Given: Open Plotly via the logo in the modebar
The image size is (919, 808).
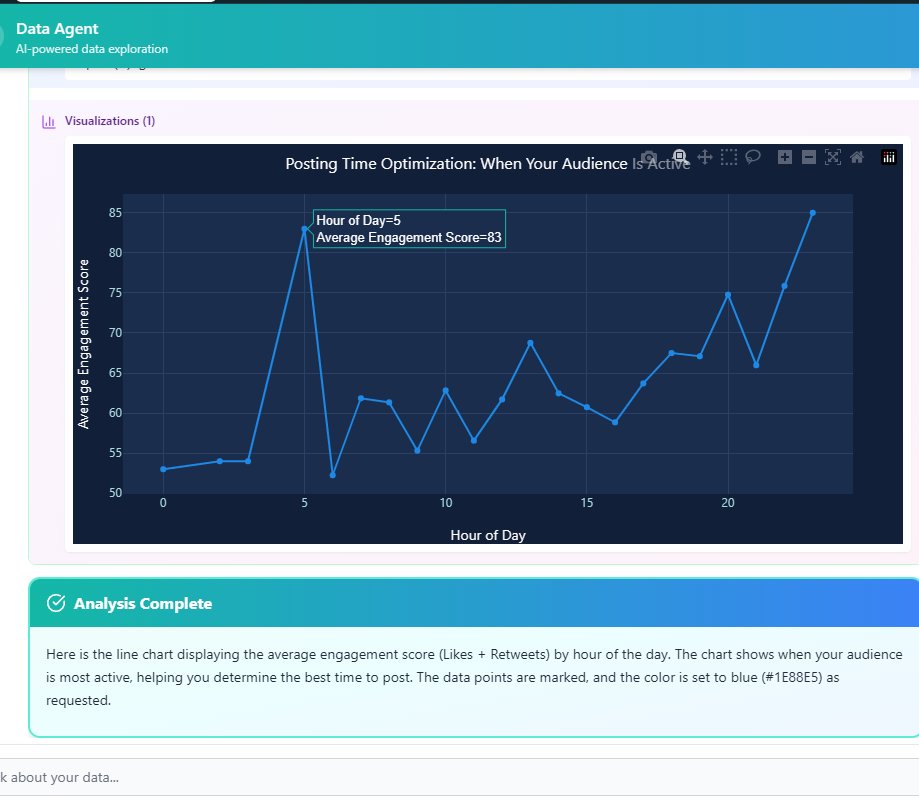Looking at the screenshot, I should tap(887, 157).
